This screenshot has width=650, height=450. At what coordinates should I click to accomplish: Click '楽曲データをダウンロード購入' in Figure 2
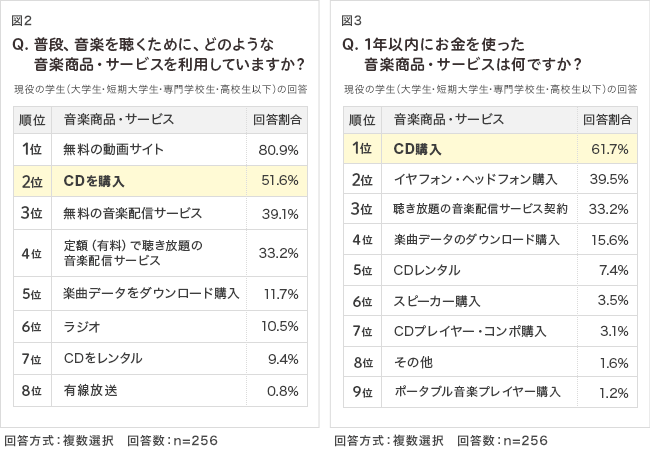coord(151,293)
